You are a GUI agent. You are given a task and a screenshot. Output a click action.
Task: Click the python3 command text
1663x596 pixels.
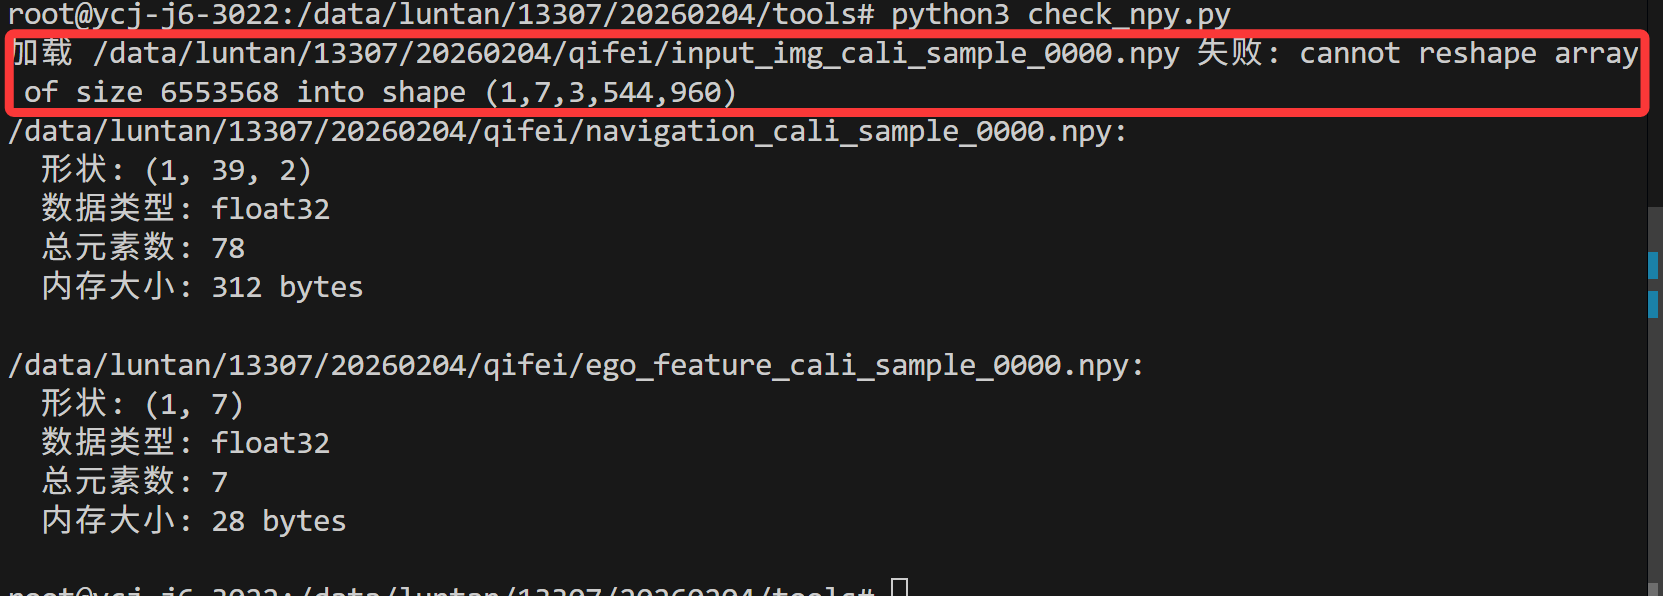[949, 14]
